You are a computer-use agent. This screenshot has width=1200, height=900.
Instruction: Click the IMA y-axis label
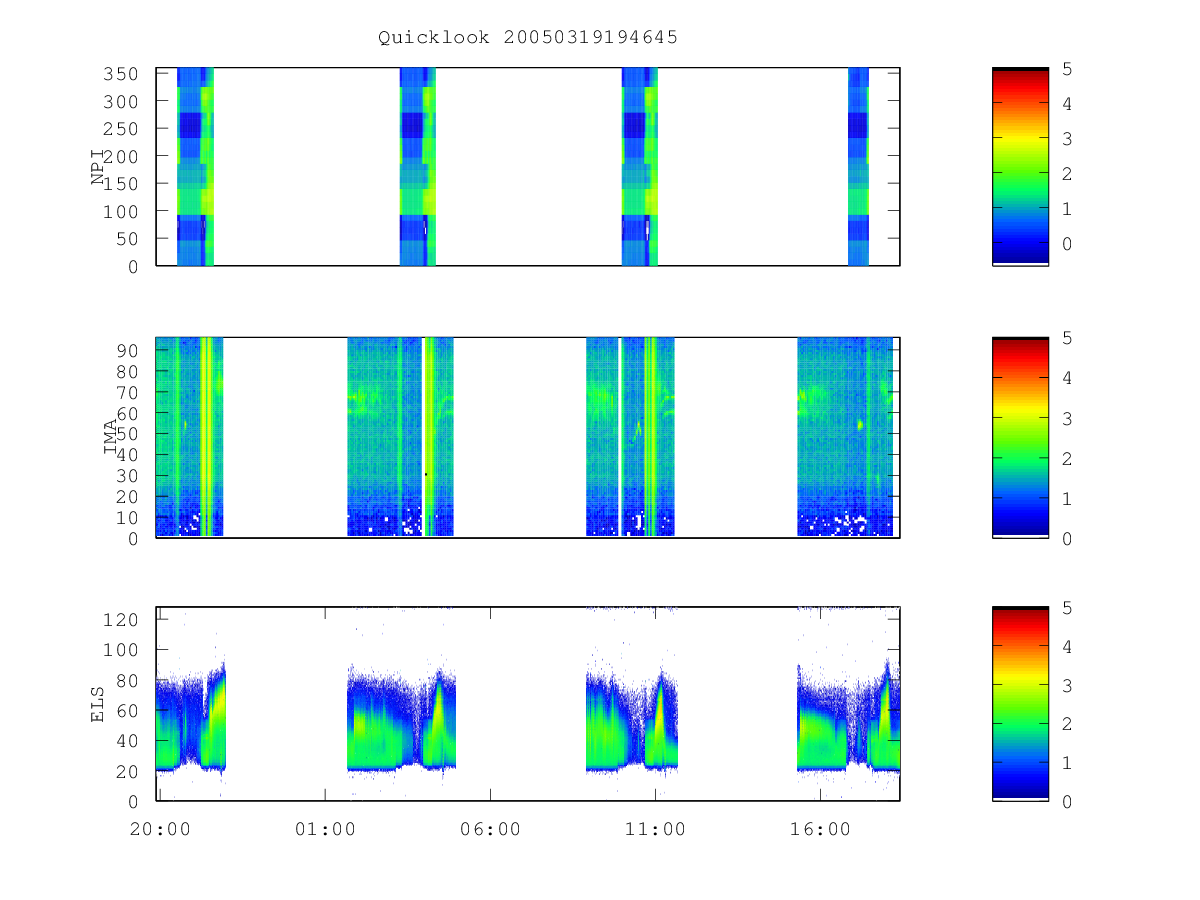112,437
